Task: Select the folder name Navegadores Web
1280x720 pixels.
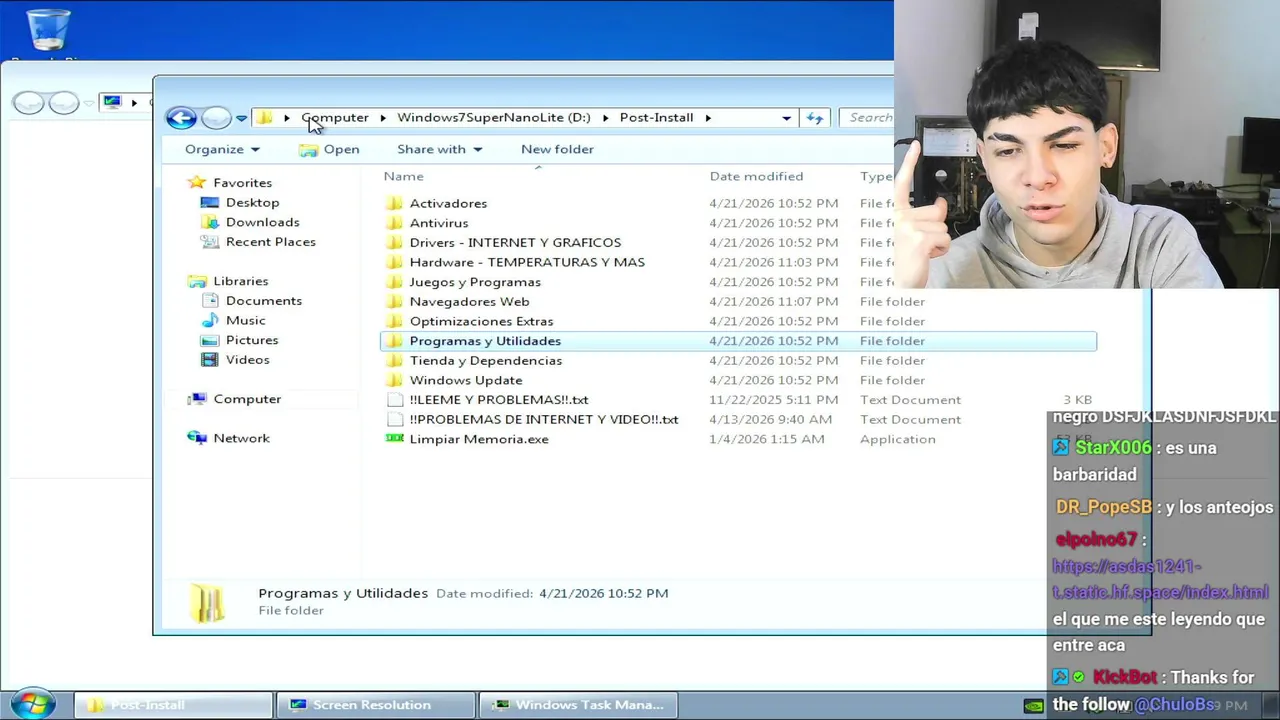Action: [x=469, y=301]
